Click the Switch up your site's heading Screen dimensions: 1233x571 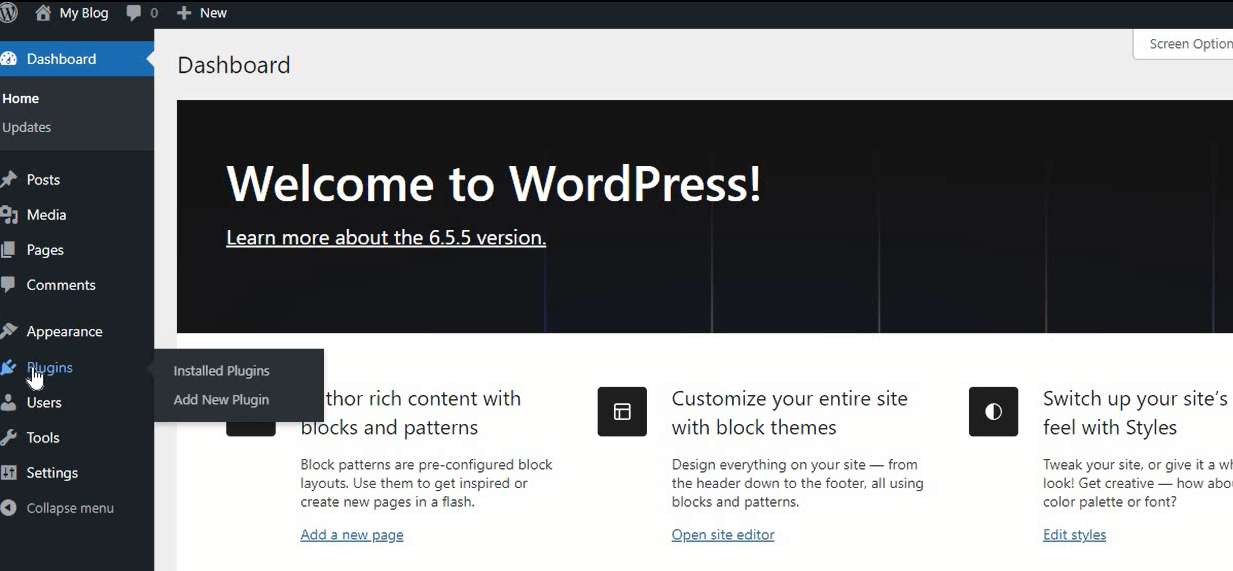pyautogui.click(x=1136, y=413)
